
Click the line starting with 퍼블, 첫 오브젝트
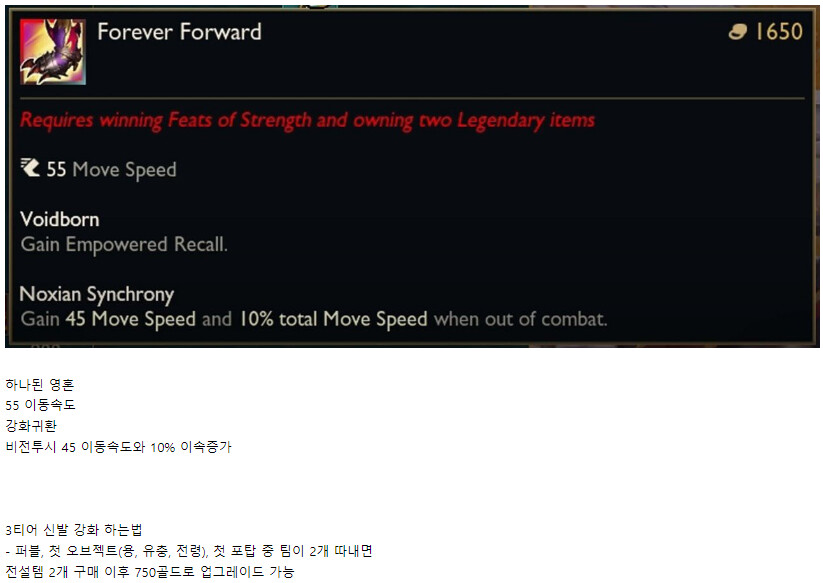189,551
